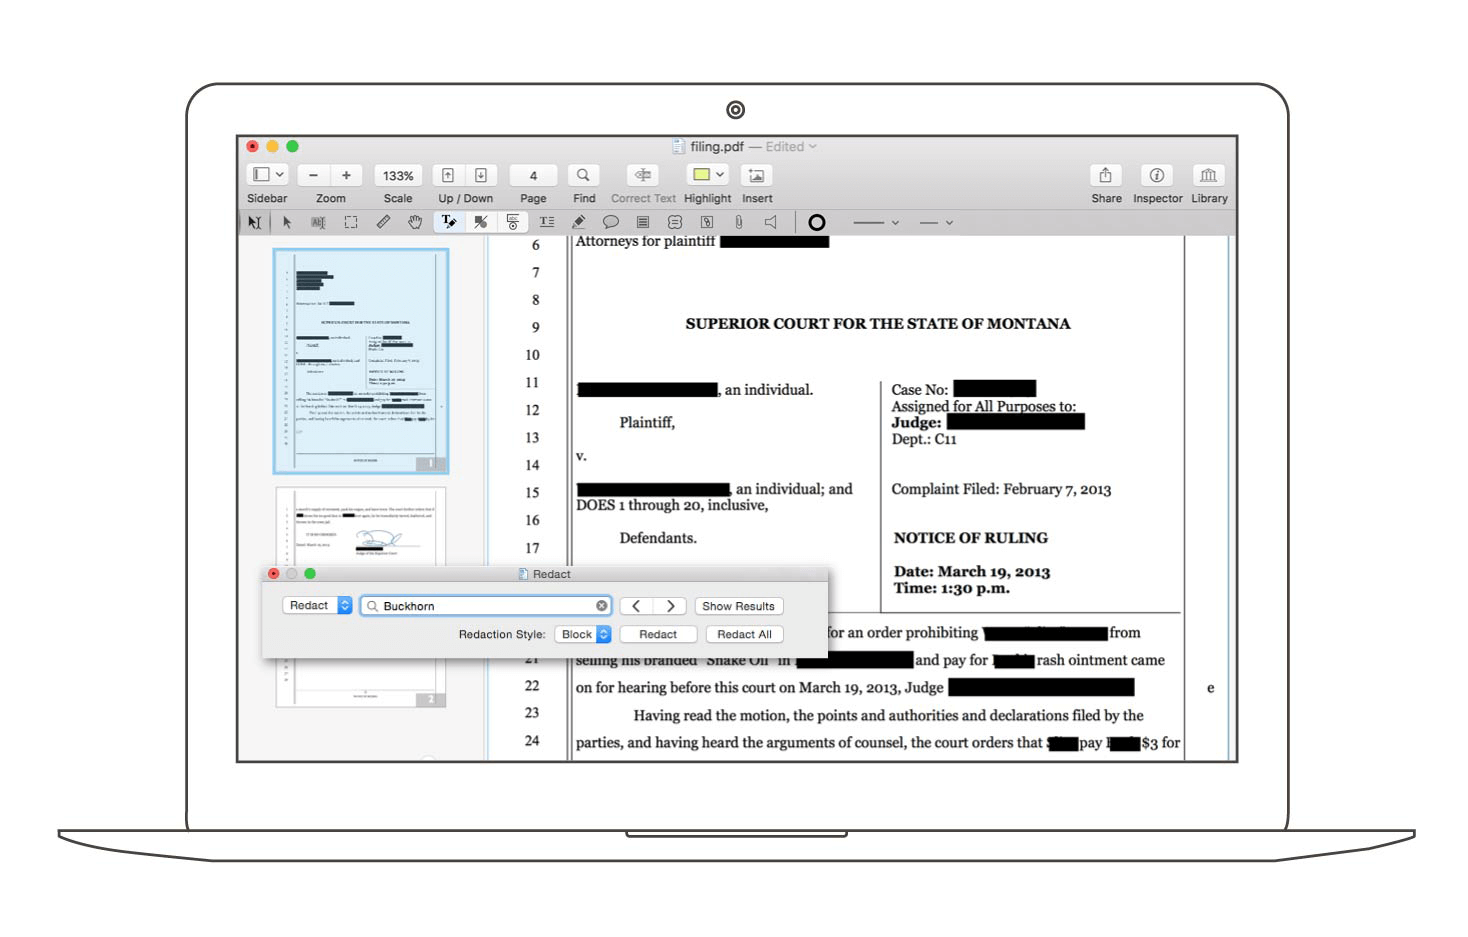The image size is (1468, 937).
Task: Click the 'NOTICE OF RULING' heading
Action: [x=970, y=538]
